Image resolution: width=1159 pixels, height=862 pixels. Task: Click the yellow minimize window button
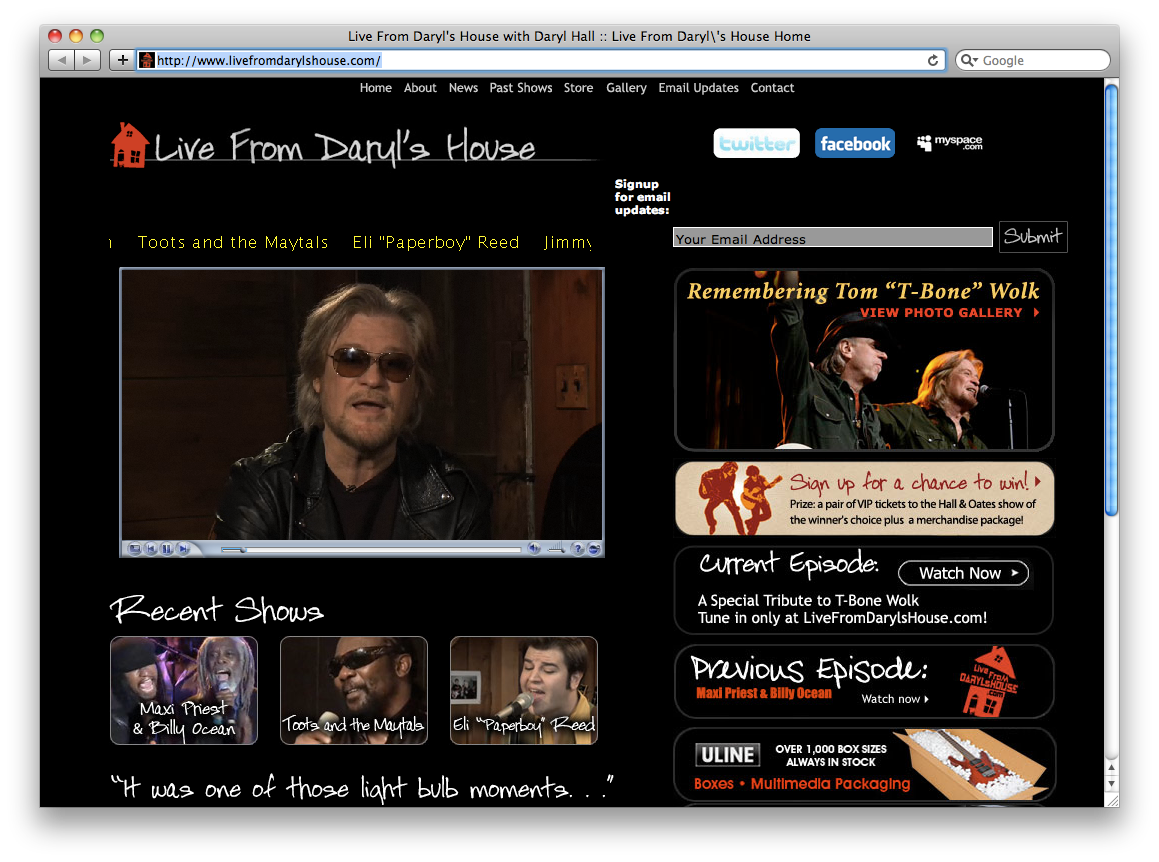coord(75,35)
